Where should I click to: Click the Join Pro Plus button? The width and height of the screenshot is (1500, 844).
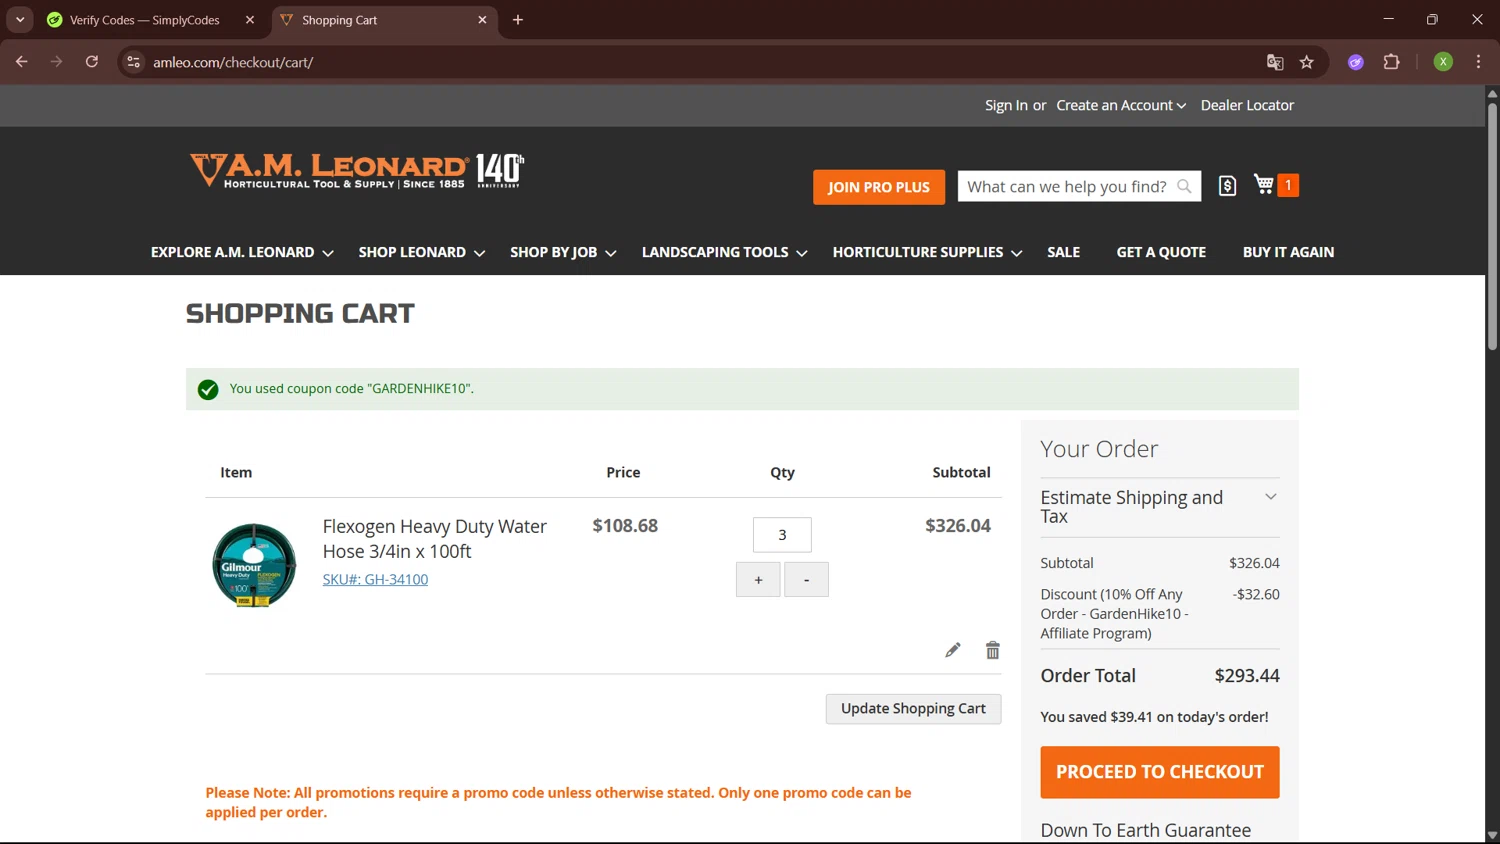879,187
